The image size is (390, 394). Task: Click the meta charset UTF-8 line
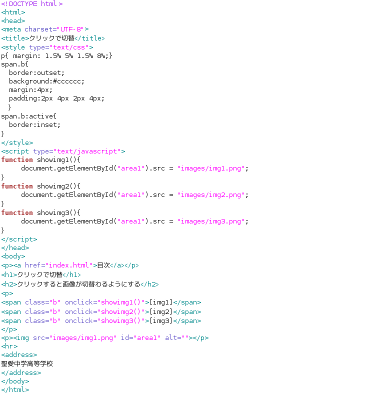point(45,29)
